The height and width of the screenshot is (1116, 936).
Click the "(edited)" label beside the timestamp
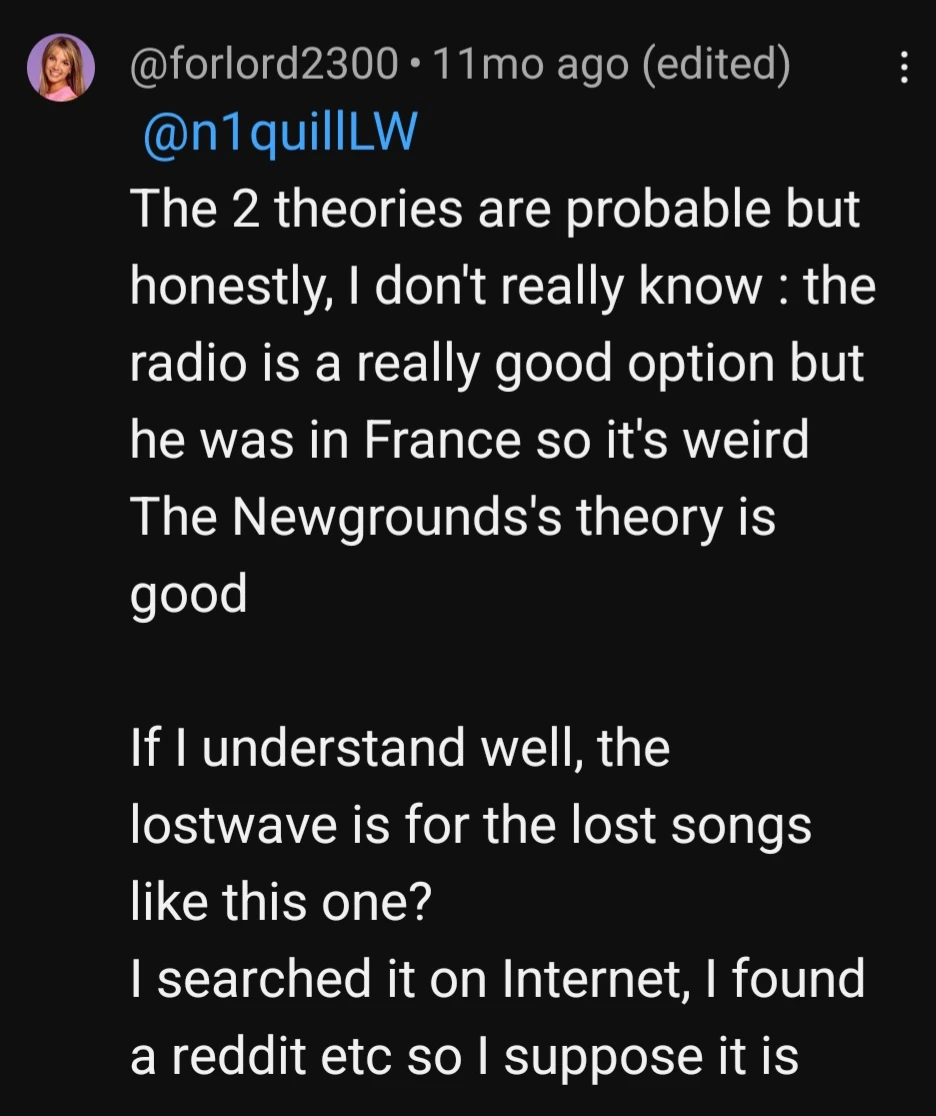coord(716,67)
